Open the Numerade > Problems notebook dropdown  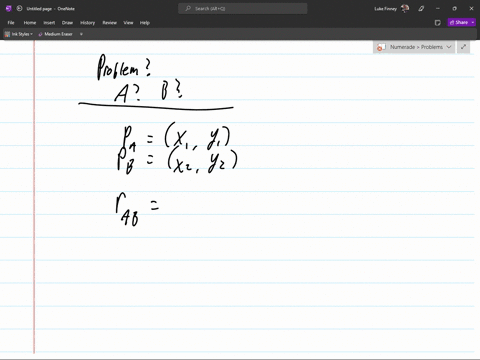(414, 47)
